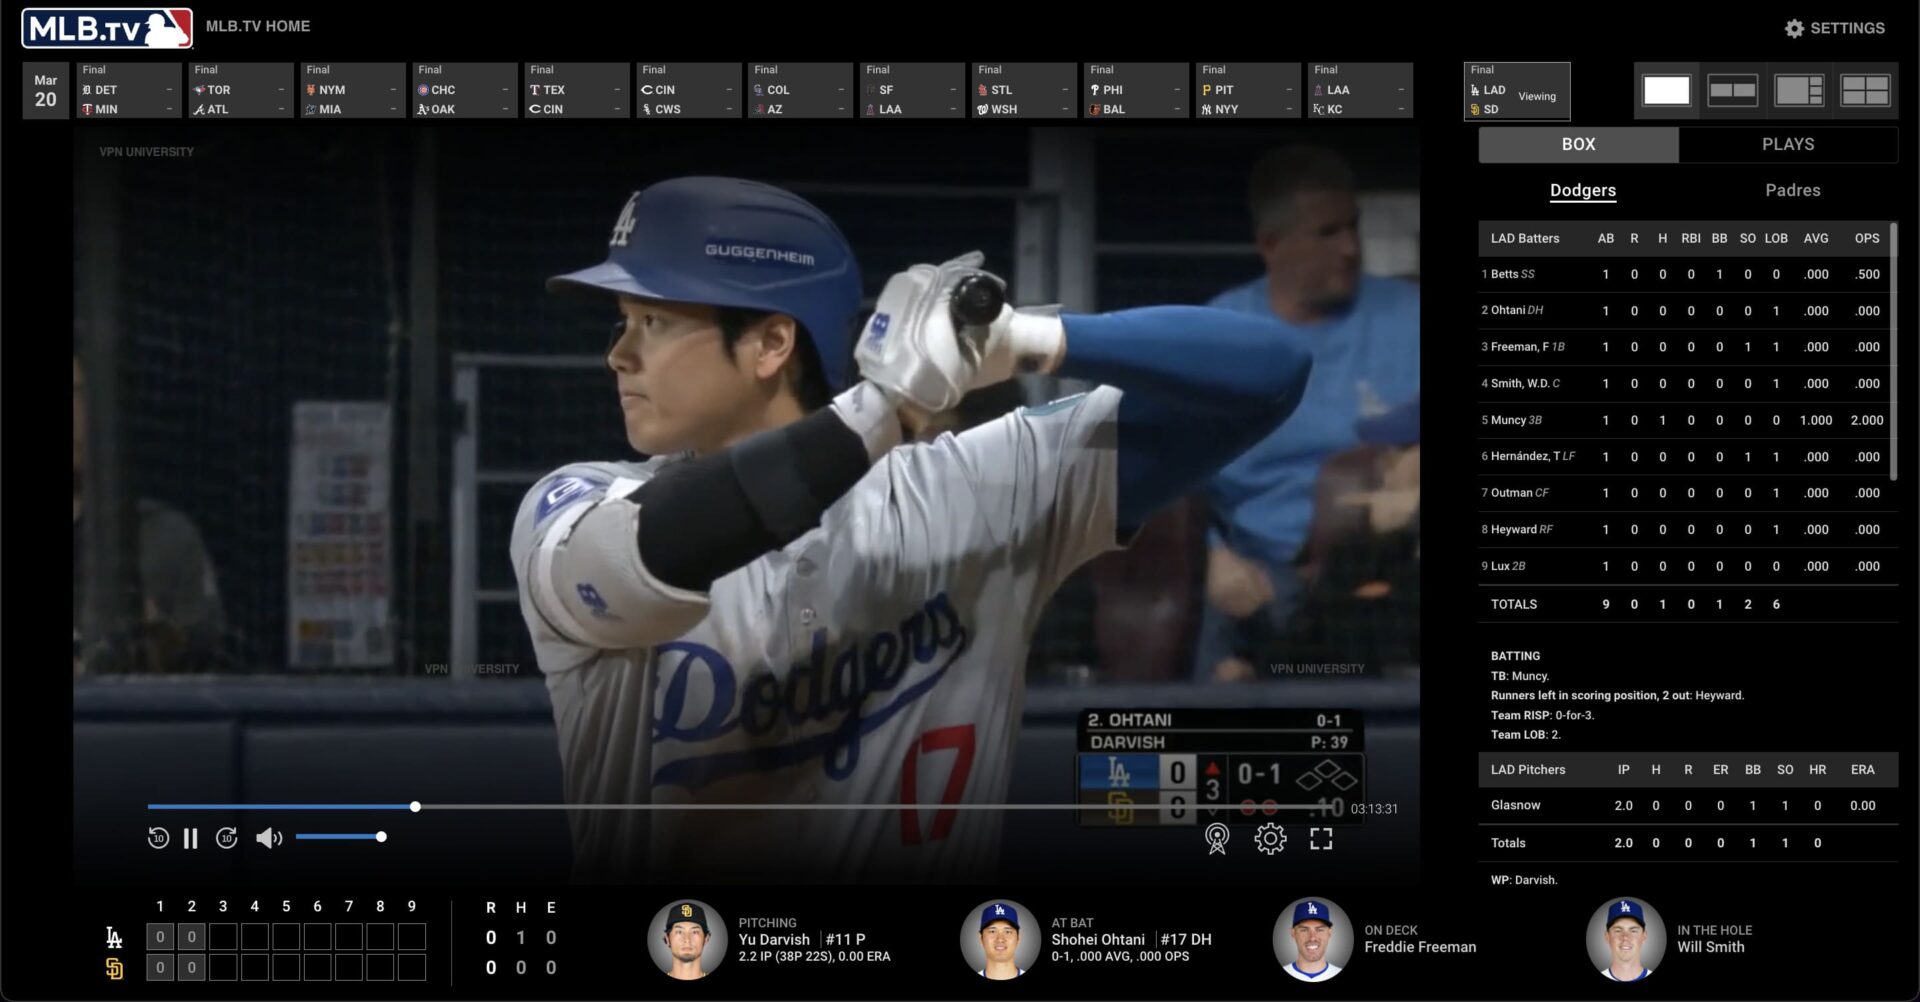This screenshot has height=1002, width=1920.
Task: Go to MLB.TV HOME
Action: (x=257, y=25)
